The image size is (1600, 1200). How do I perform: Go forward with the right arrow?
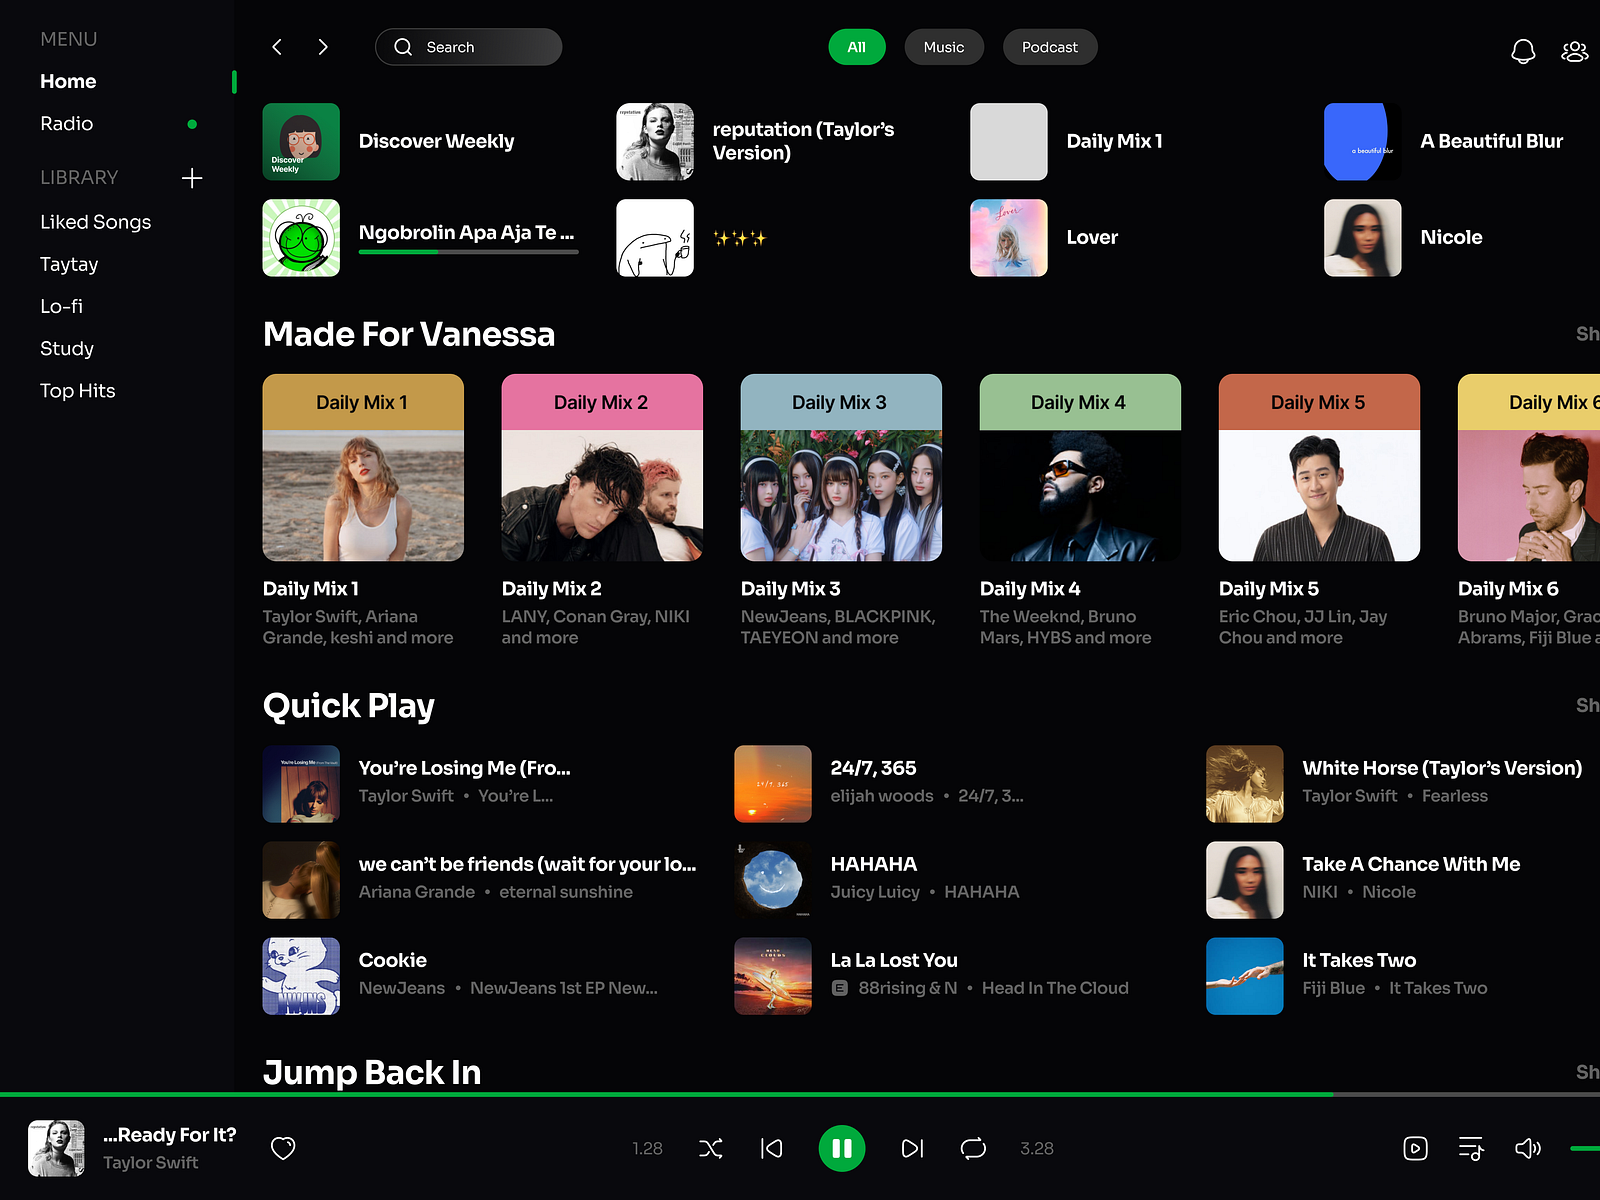click(322, 47)
